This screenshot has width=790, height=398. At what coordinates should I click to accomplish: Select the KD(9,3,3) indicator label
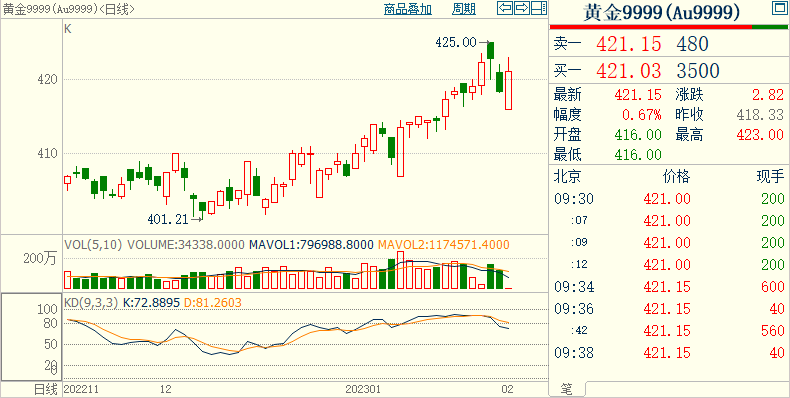coord(91,302)
